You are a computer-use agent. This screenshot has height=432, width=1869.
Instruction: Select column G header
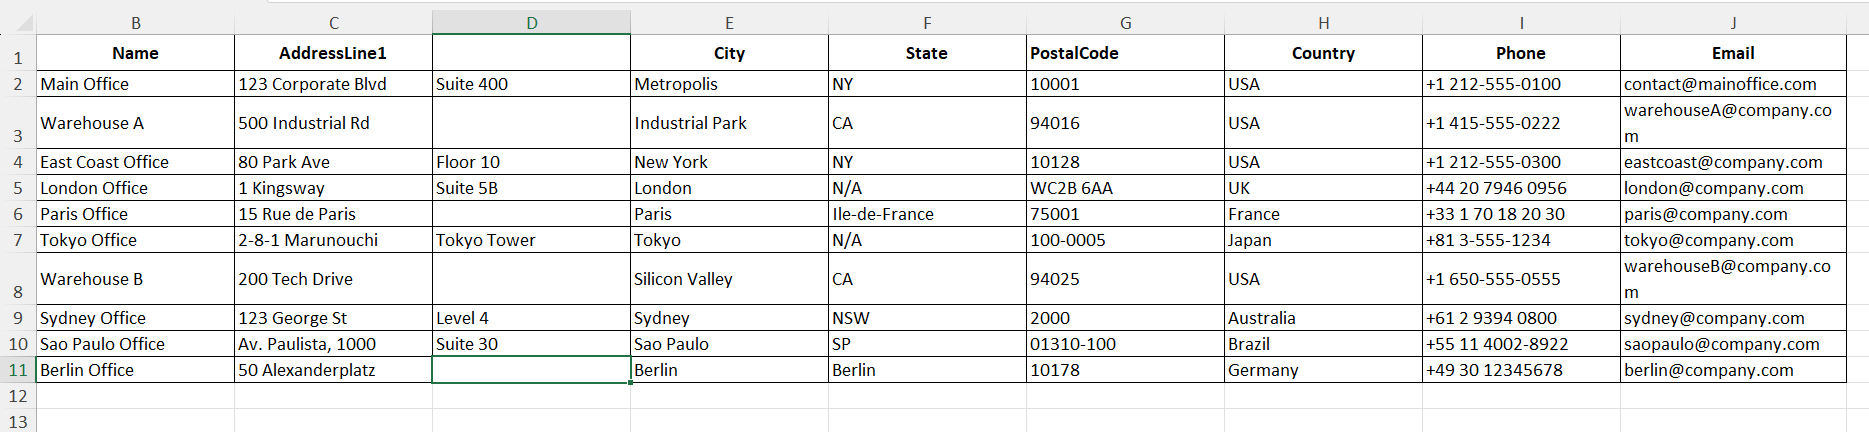tap(1125, 22)
